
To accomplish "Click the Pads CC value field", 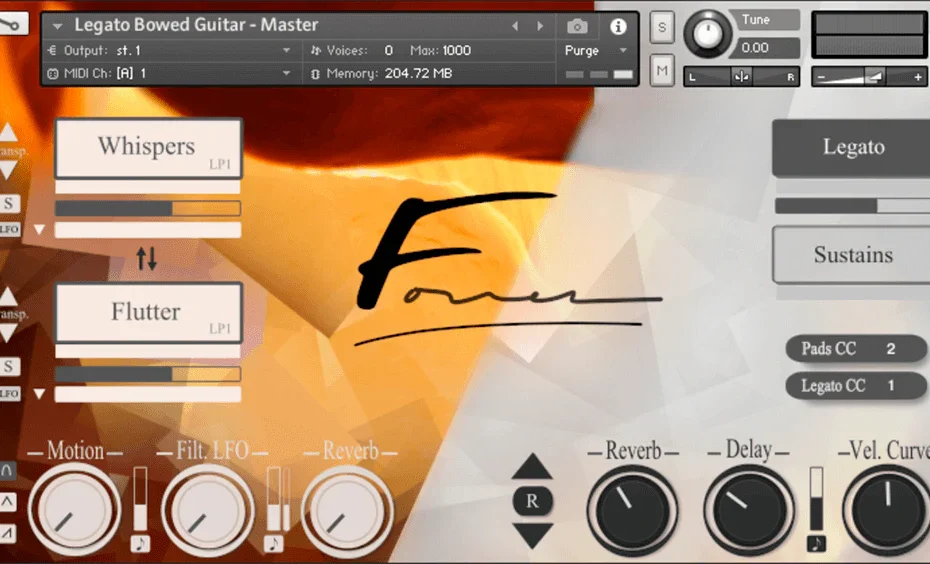I will (889, 349).
